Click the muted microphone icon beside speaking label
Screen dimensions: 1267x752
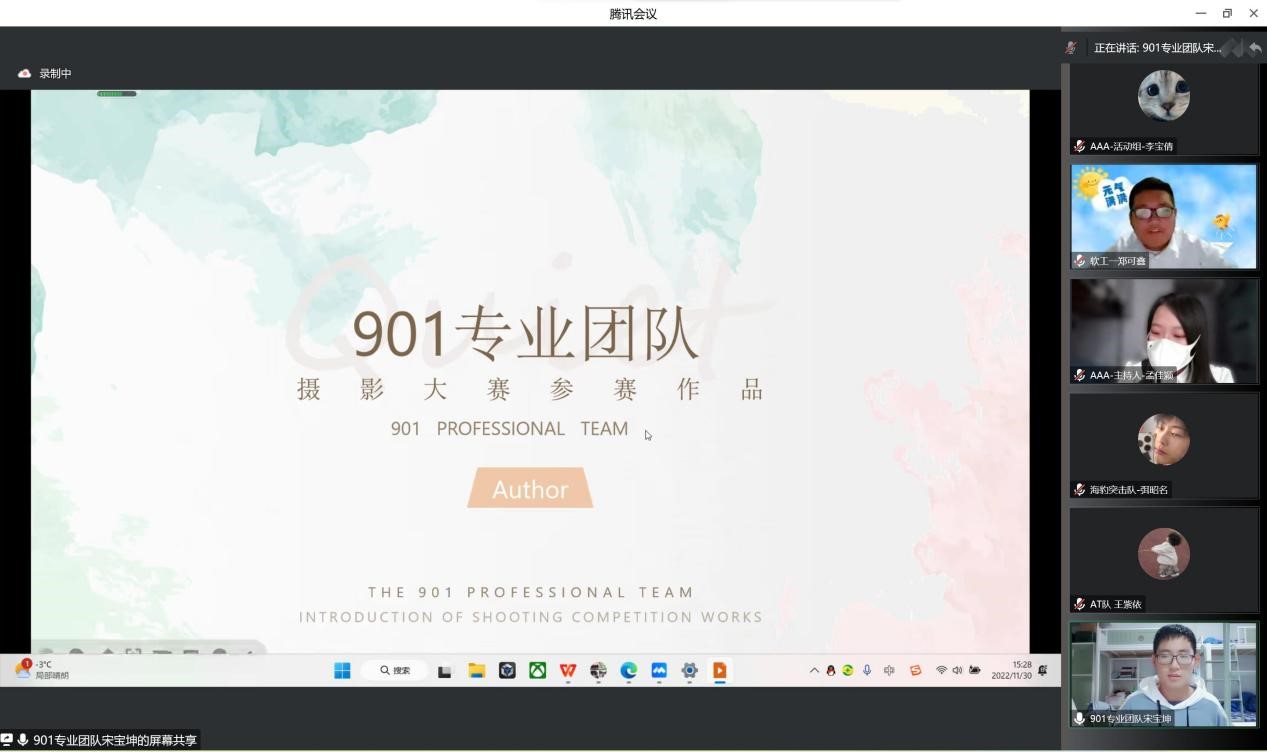1071,48
